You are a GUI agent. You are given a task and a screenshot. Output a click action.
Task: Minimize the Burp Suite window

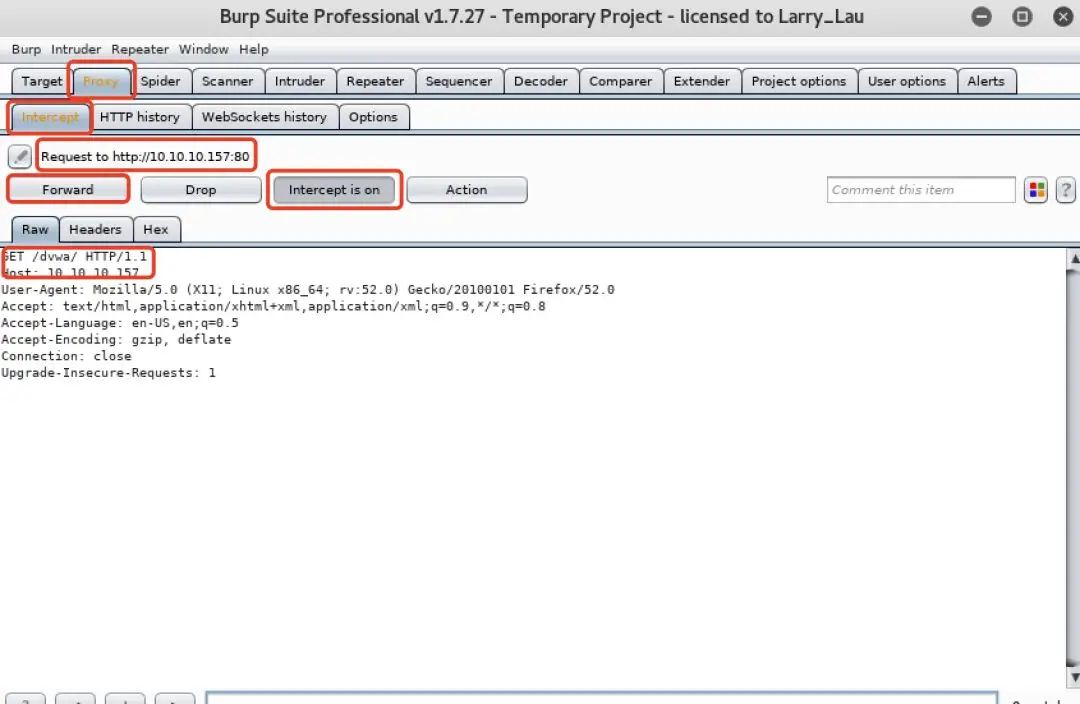(982, 17)
